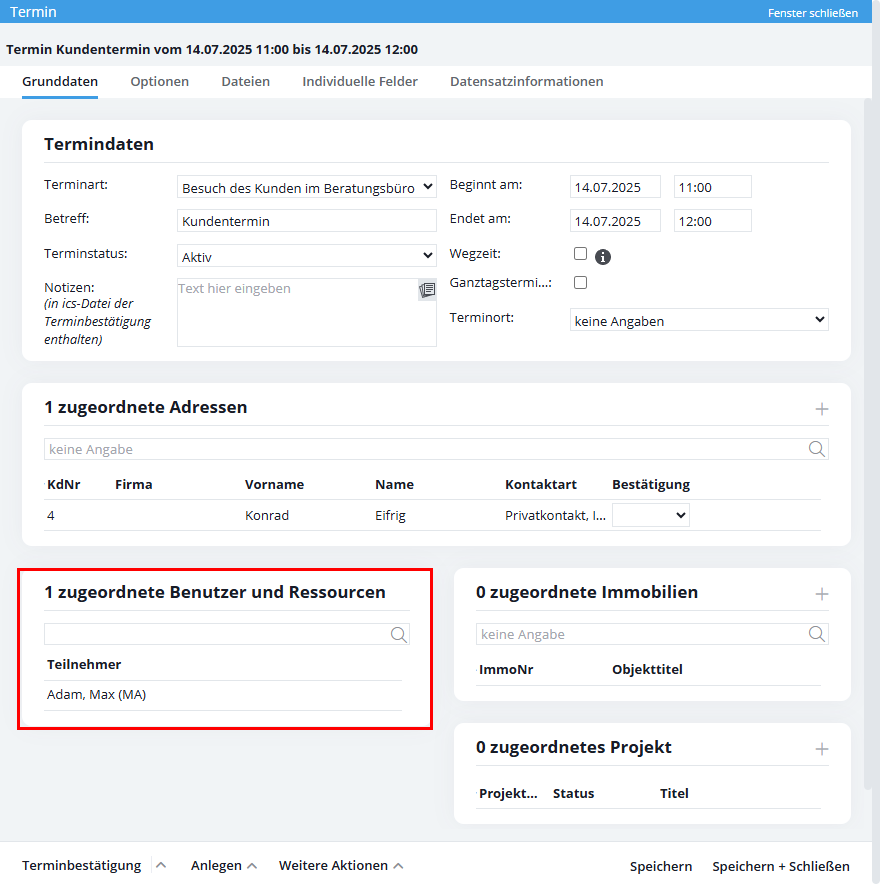Open the text templates icon next to Notizen
The width and height of the screenshot is (880, 886).
pyautogui.click(x=427, y=289)
